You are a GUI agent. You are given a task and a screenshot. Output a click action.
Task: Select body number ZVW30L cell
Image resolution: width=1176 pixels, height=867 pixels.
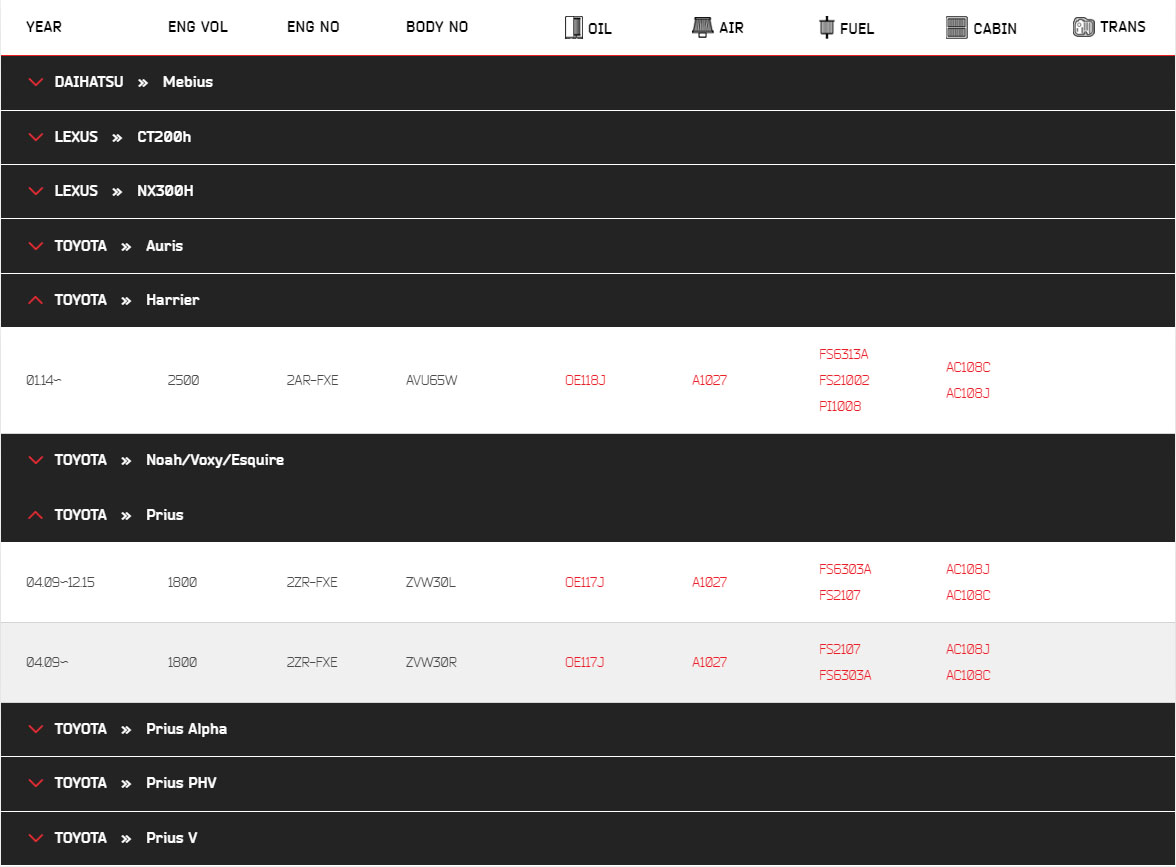point(431,582)
